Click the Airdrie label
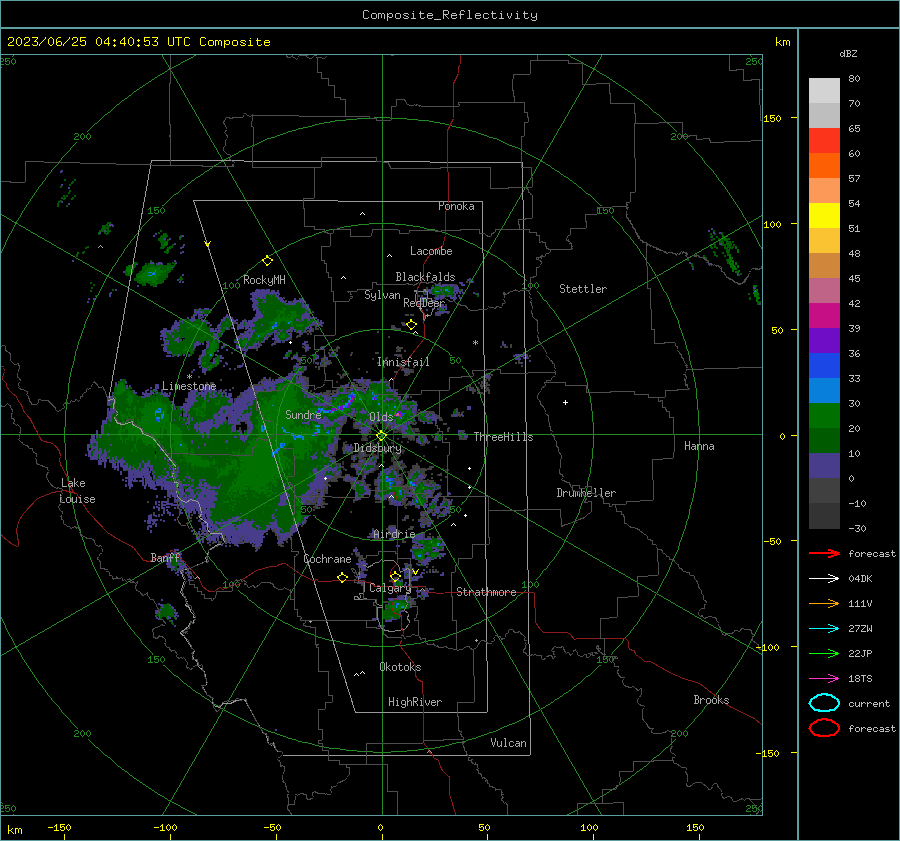Viewport: 900px width, 841px height. (394, 534)
